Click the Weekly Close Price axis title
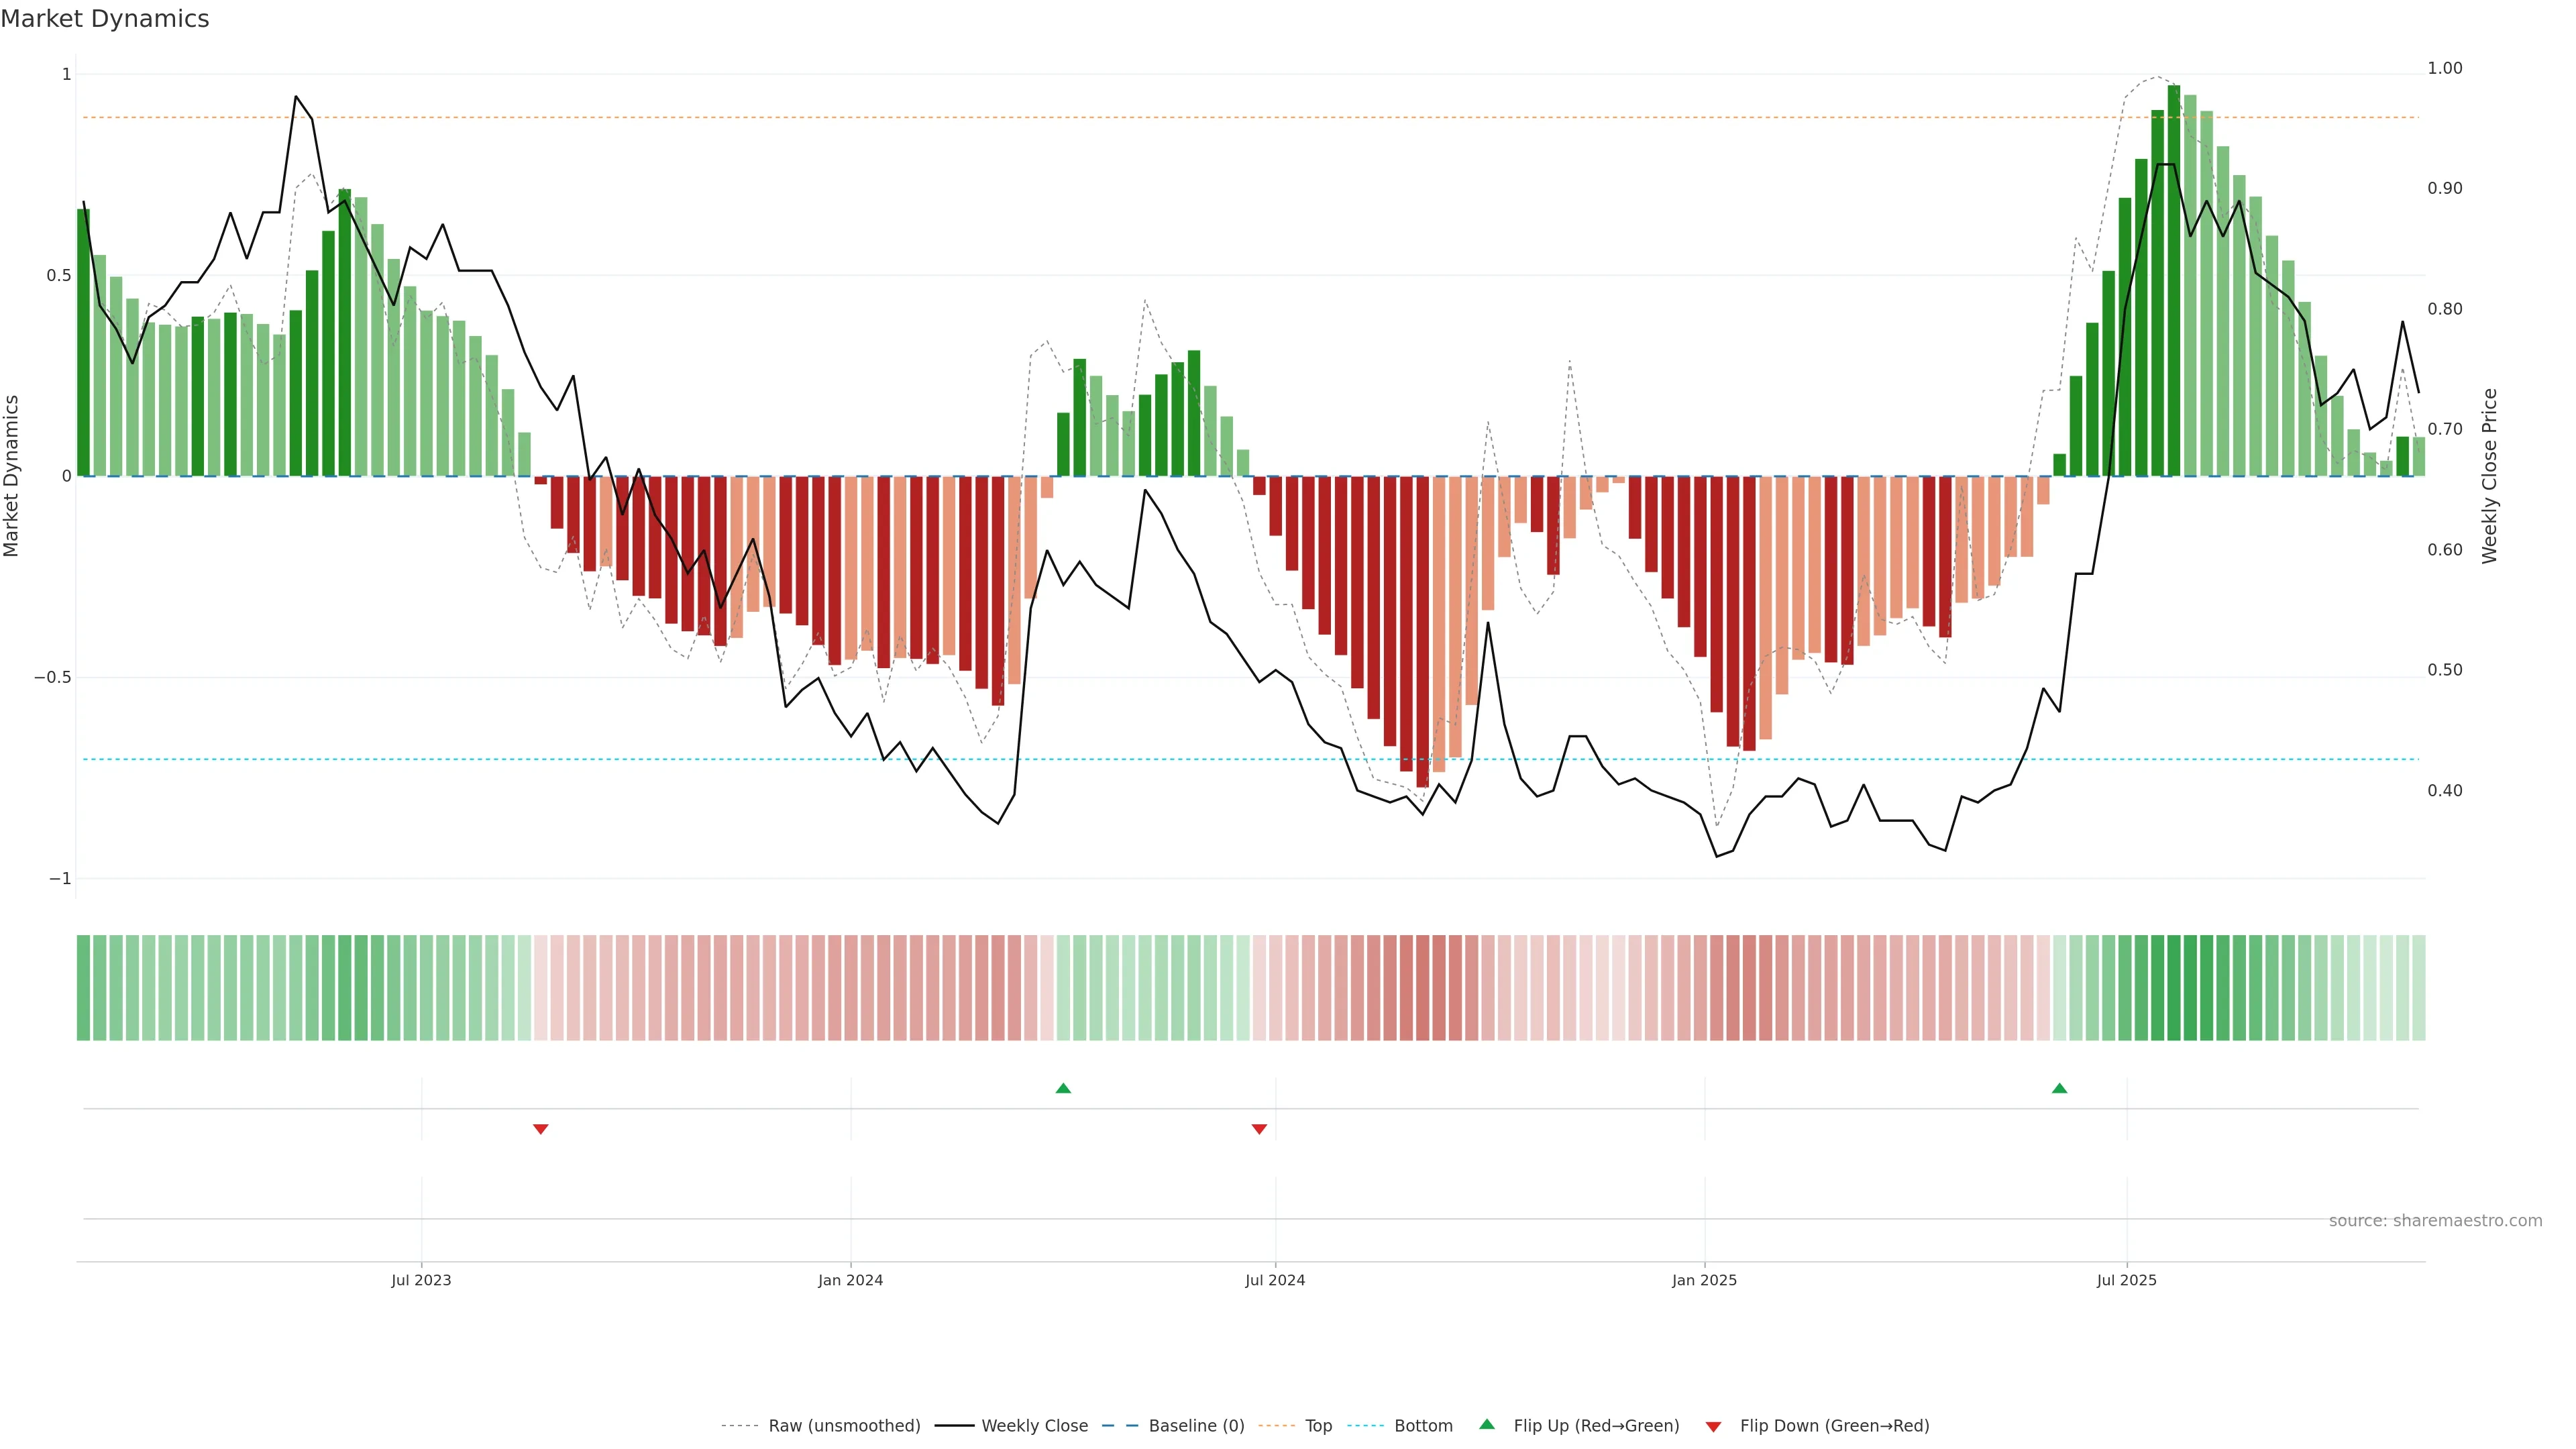Image resolution: width=2576 pixels, height=1449 pixels. (2490, 476)
